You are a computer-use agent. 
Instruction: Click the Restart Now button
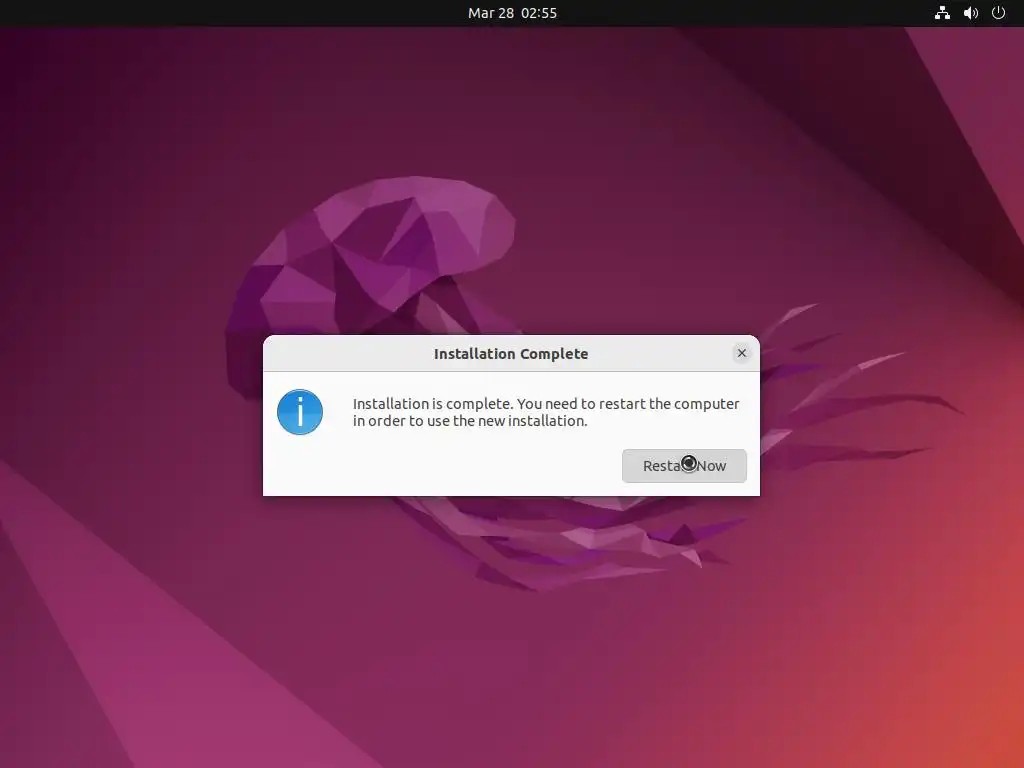click(684, 466)
